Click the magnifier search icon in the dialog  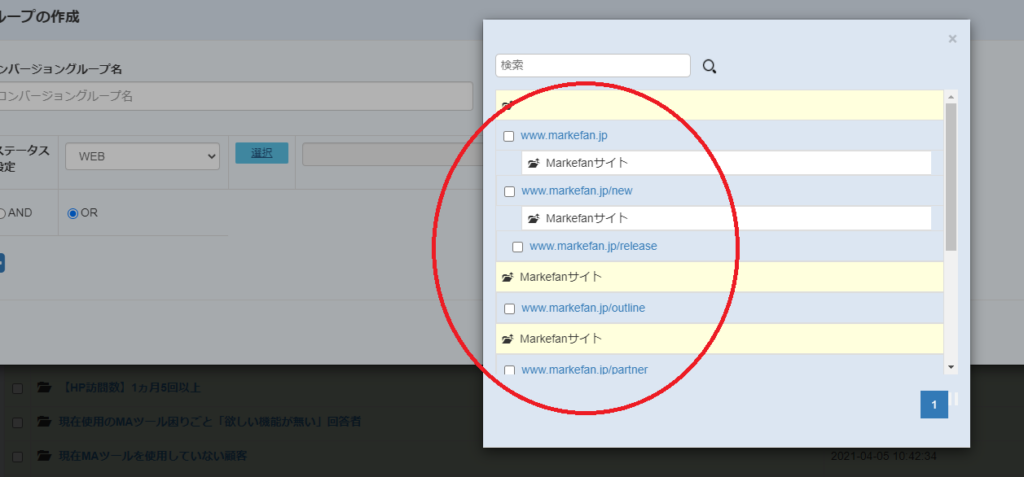tap(709, 66)
